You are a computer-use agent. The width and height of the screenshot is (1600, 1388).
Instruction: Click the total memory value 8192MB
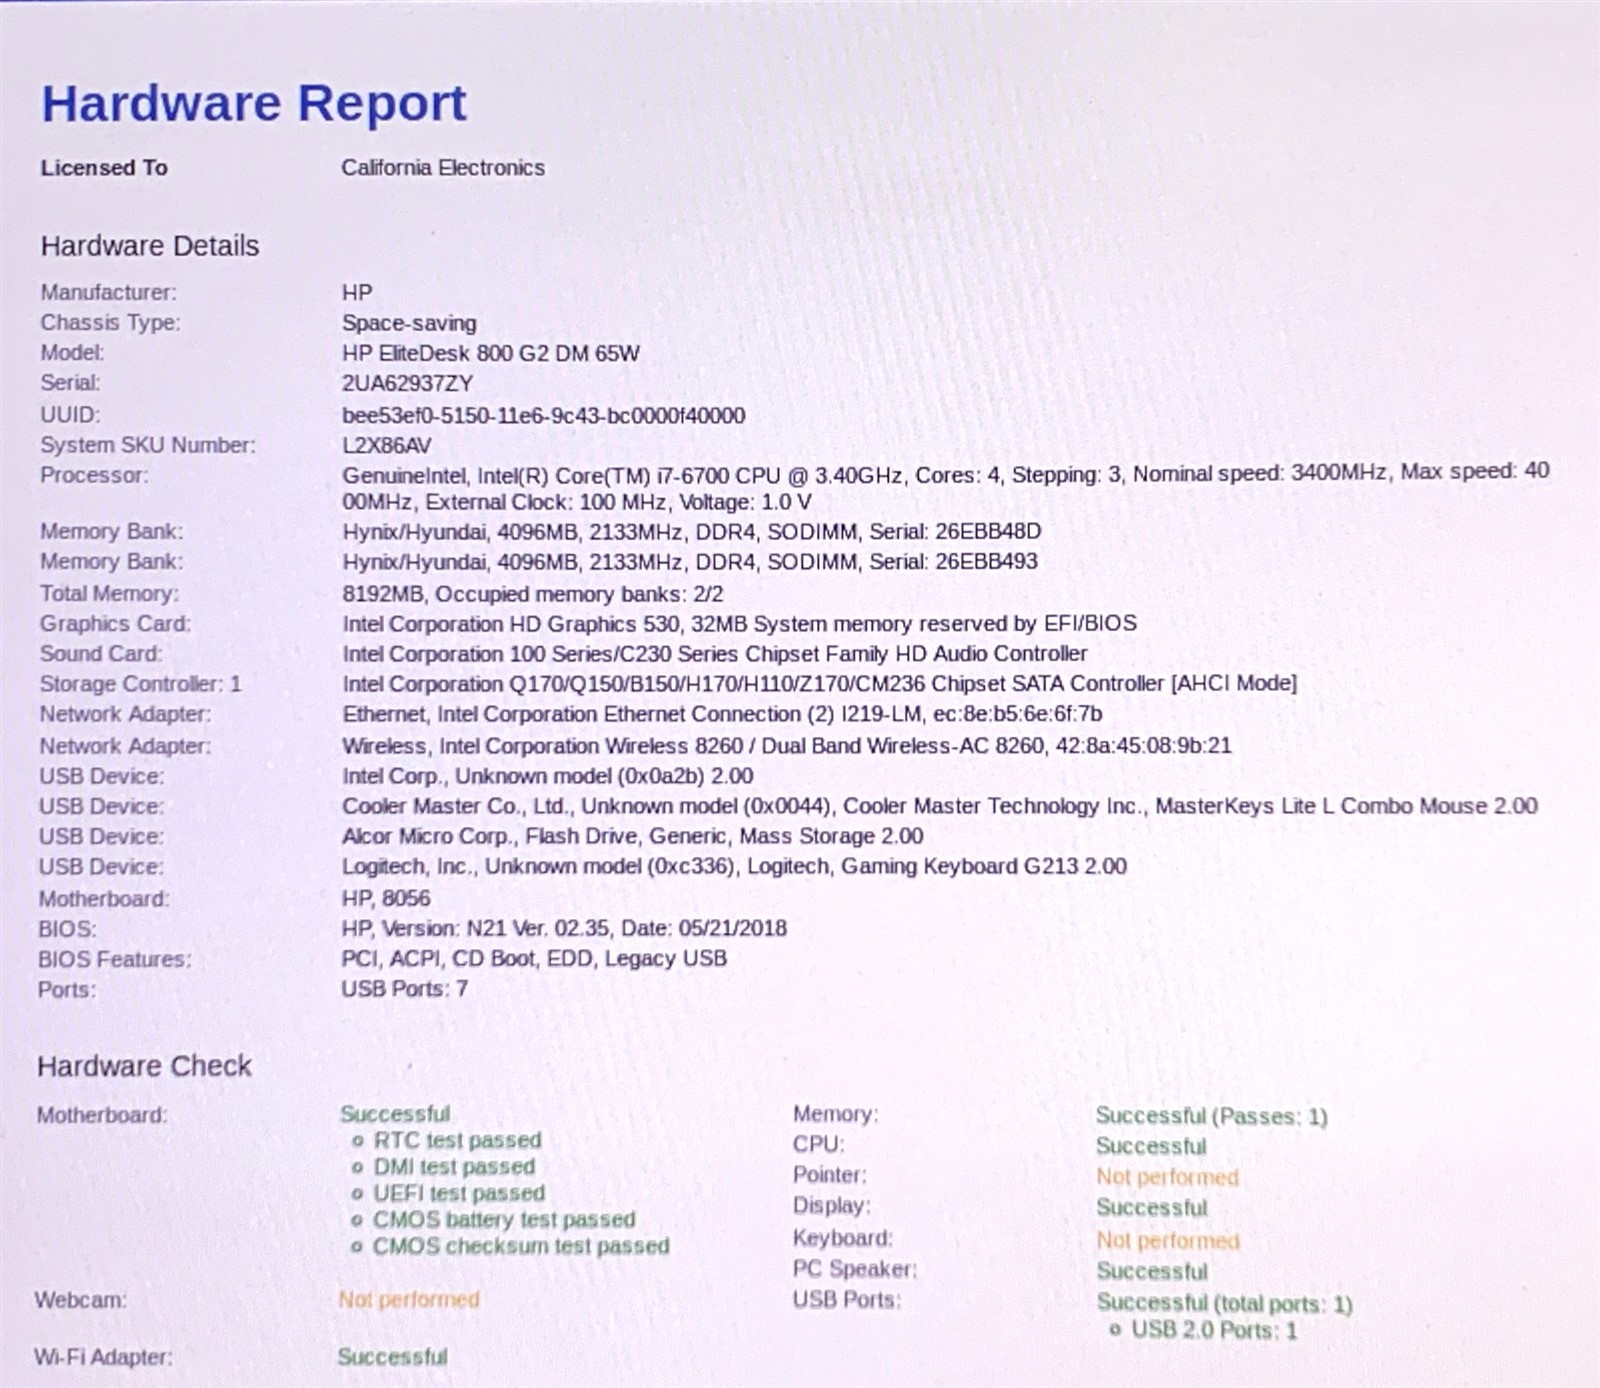(533, 594)
